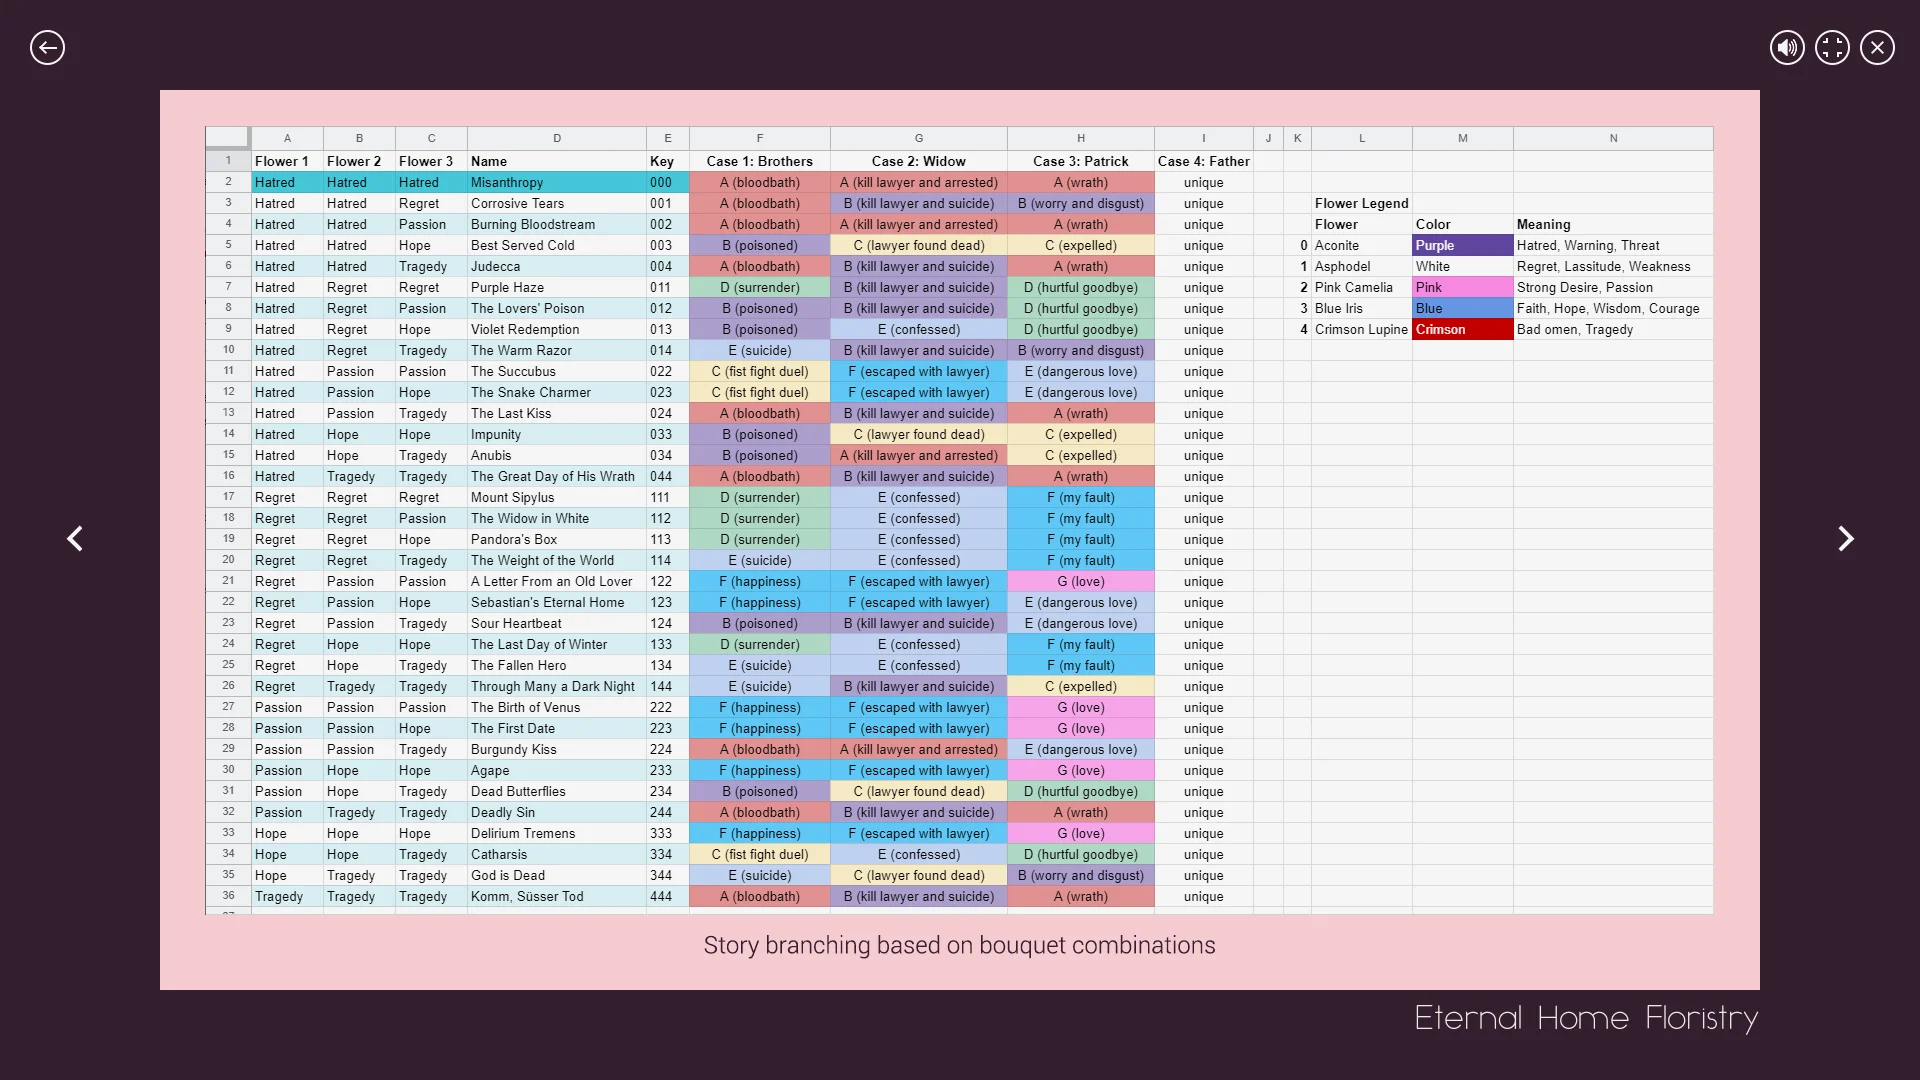The width and height of the screenshot is (1920, 1080).
Task: Click the 'Best Served Cold' cell
Action: [556, 245]
